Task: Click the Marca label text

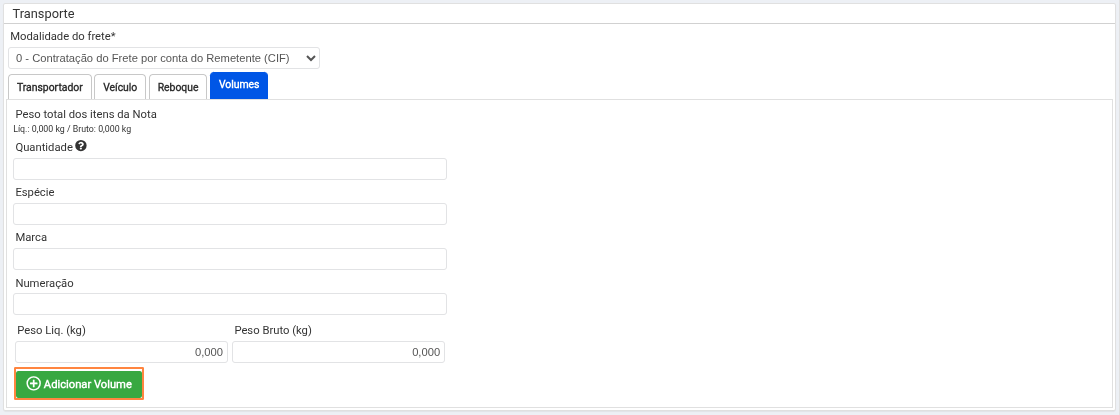Action: click(x=32, y=237)
